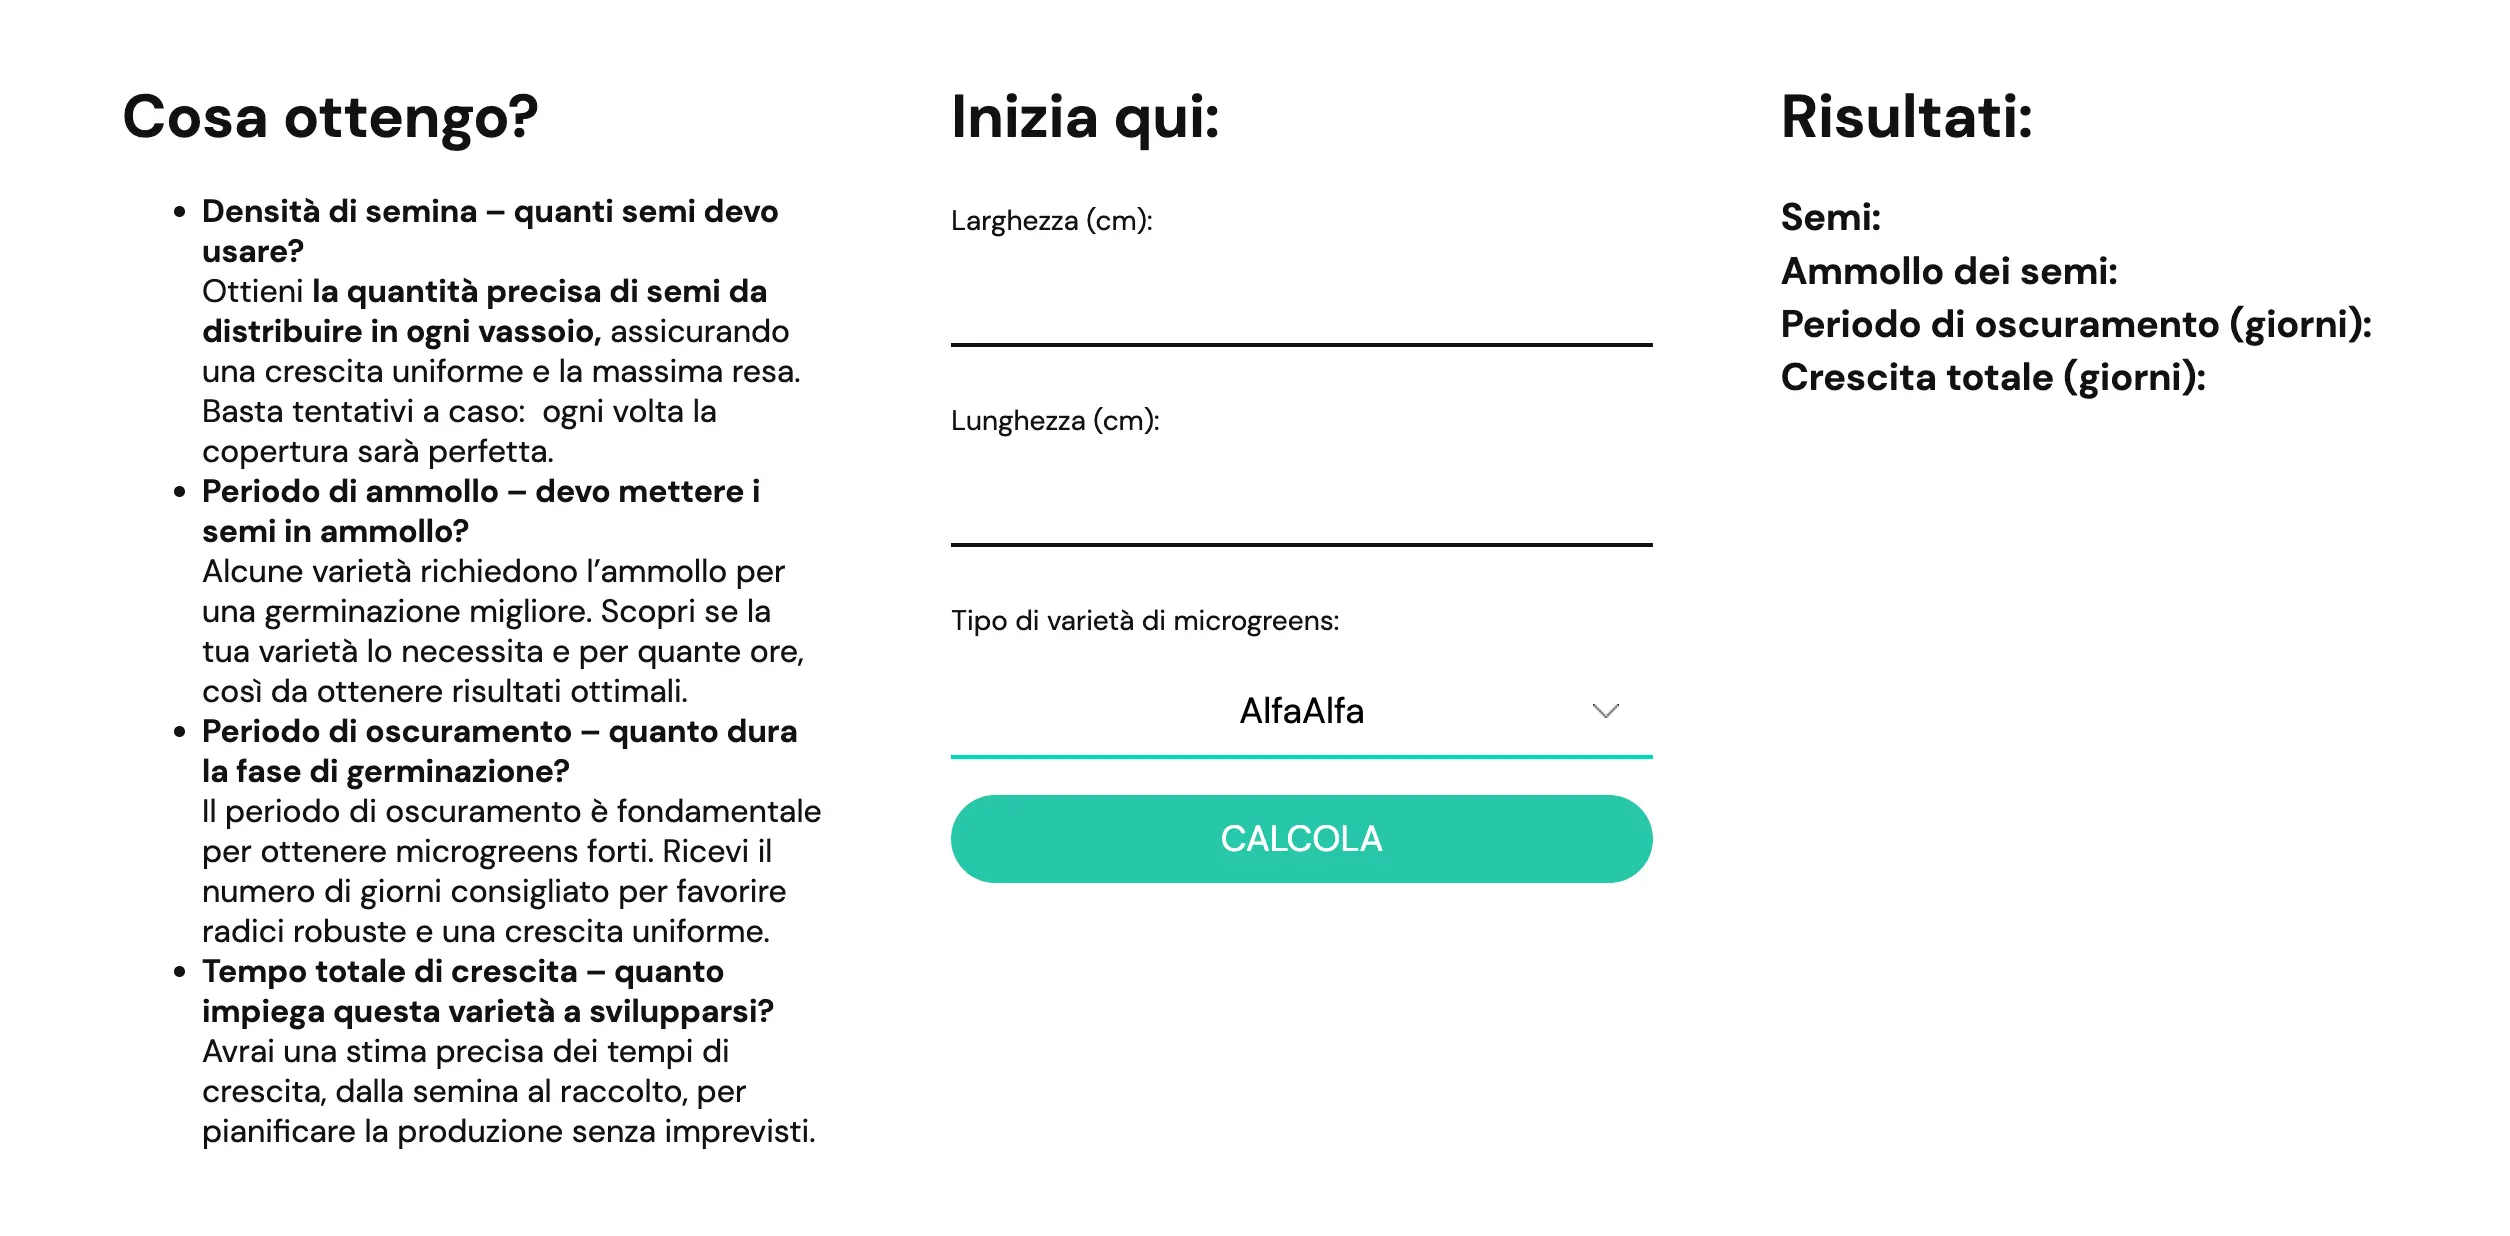Open the AlfaAlfa variety dropdown
The width and height of the screenshot is (2510, 1236).
pos(1300,711)
